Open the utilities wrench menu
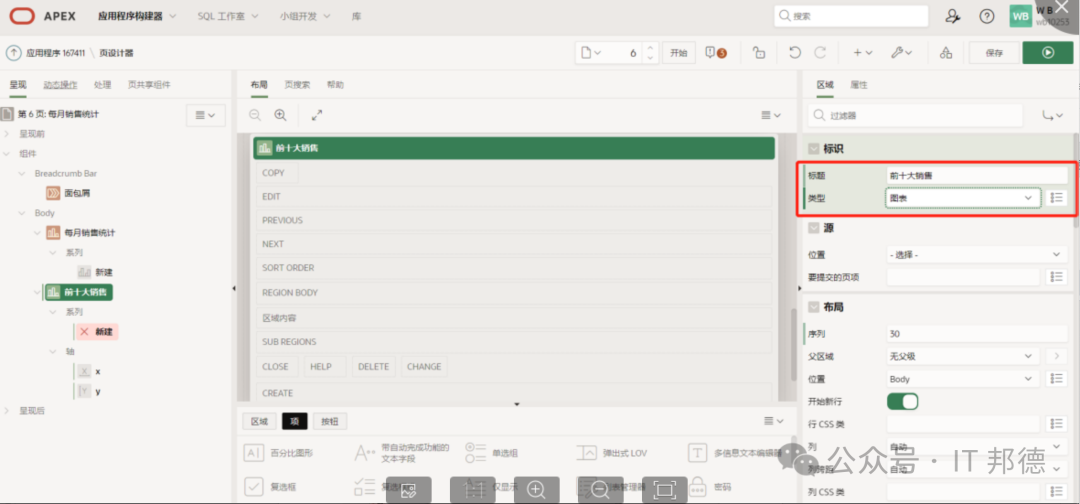 coord(900,52)
